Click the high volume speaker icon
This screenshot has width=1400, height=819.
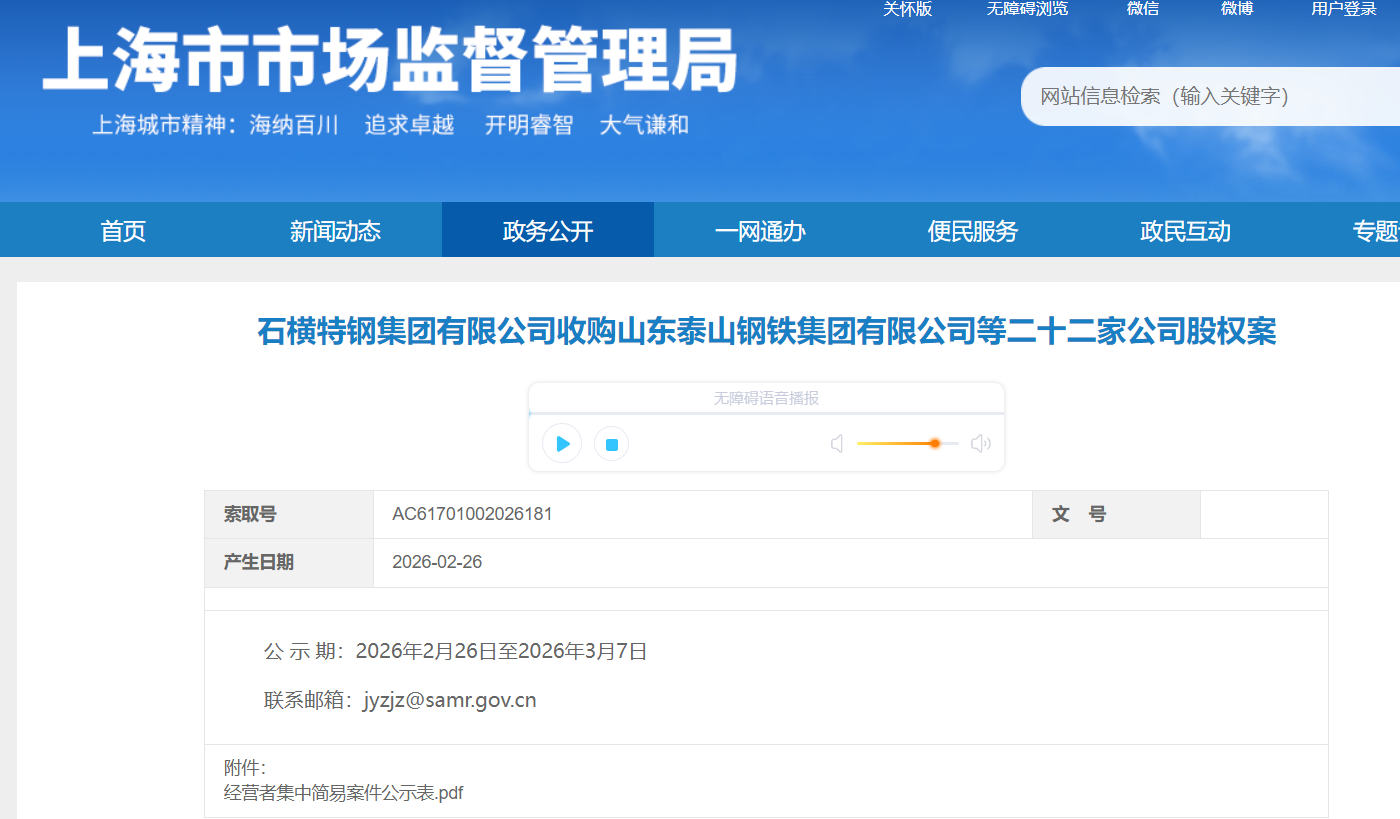pyautogui.click(x=980, y=443)
